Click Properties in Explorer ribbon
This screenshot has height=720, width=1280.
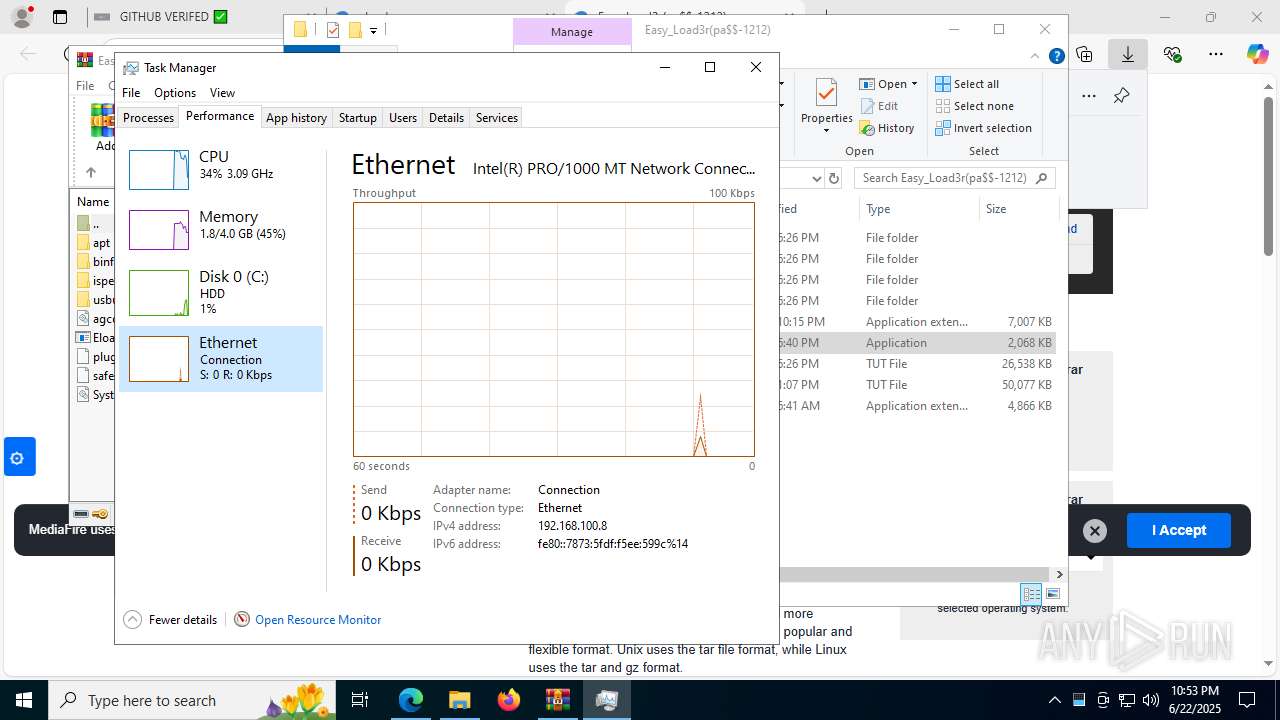(x=826, y=106)
